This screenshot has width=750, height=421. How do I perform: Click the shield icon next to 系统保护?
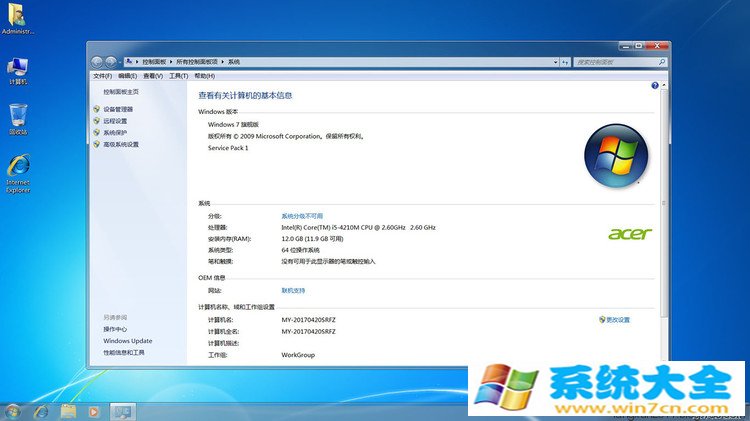97,133
